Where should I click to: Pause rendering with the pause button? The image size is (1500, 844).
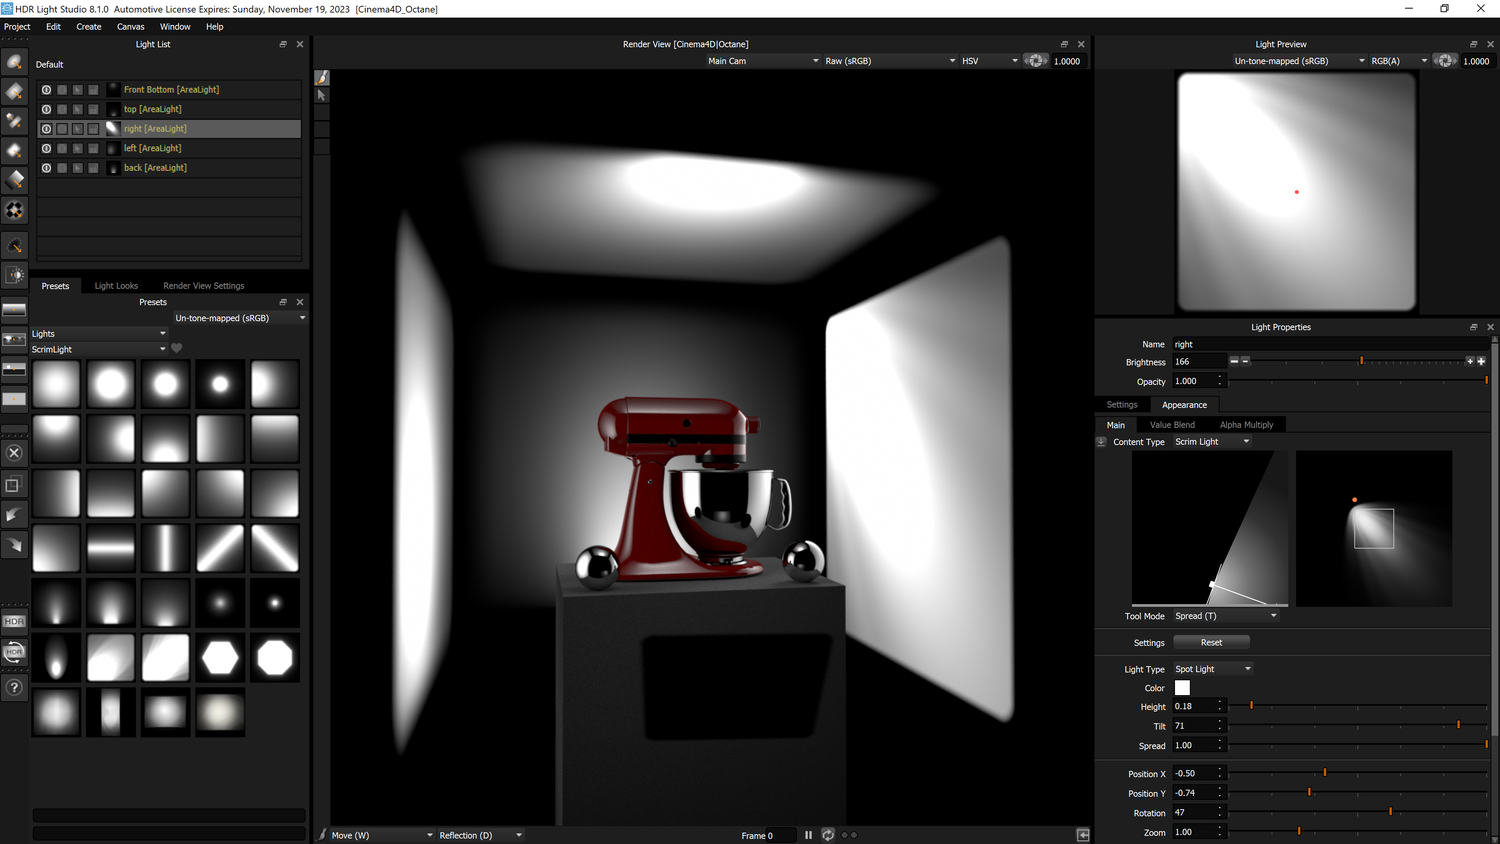click(x=808, y=834)
